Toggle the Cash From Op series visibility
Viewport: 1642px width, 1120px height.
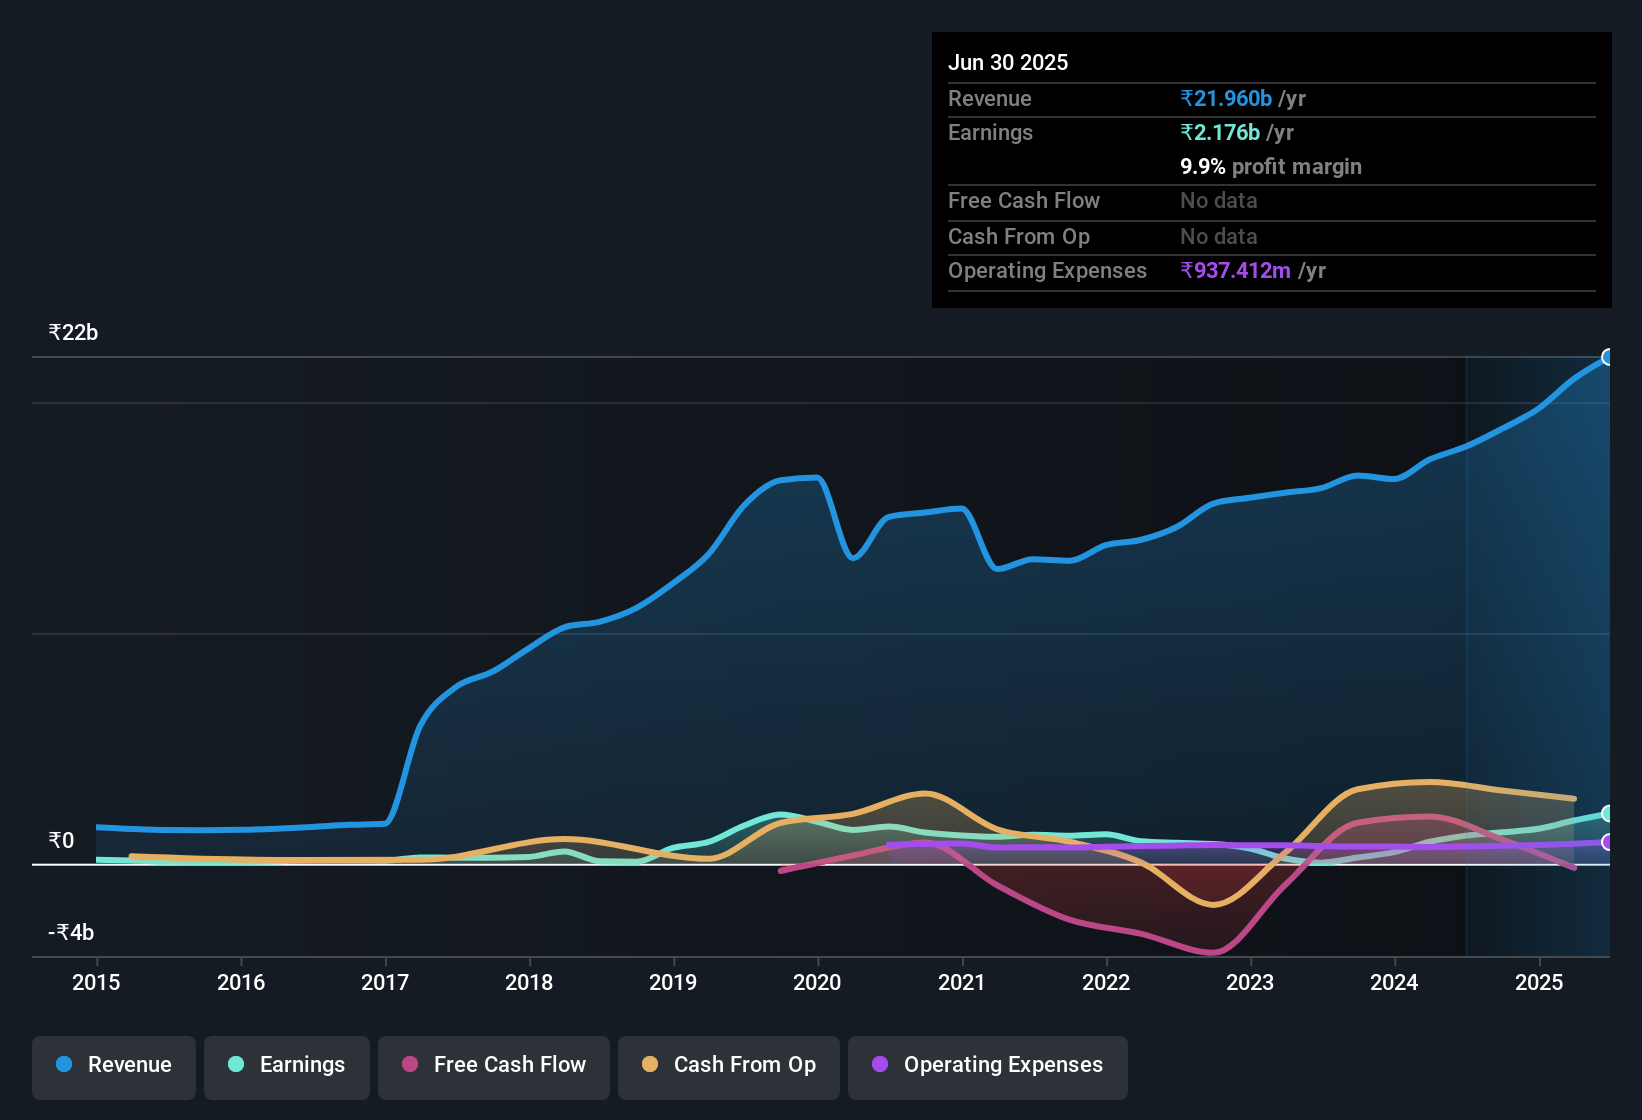[x=728, y=1065]
